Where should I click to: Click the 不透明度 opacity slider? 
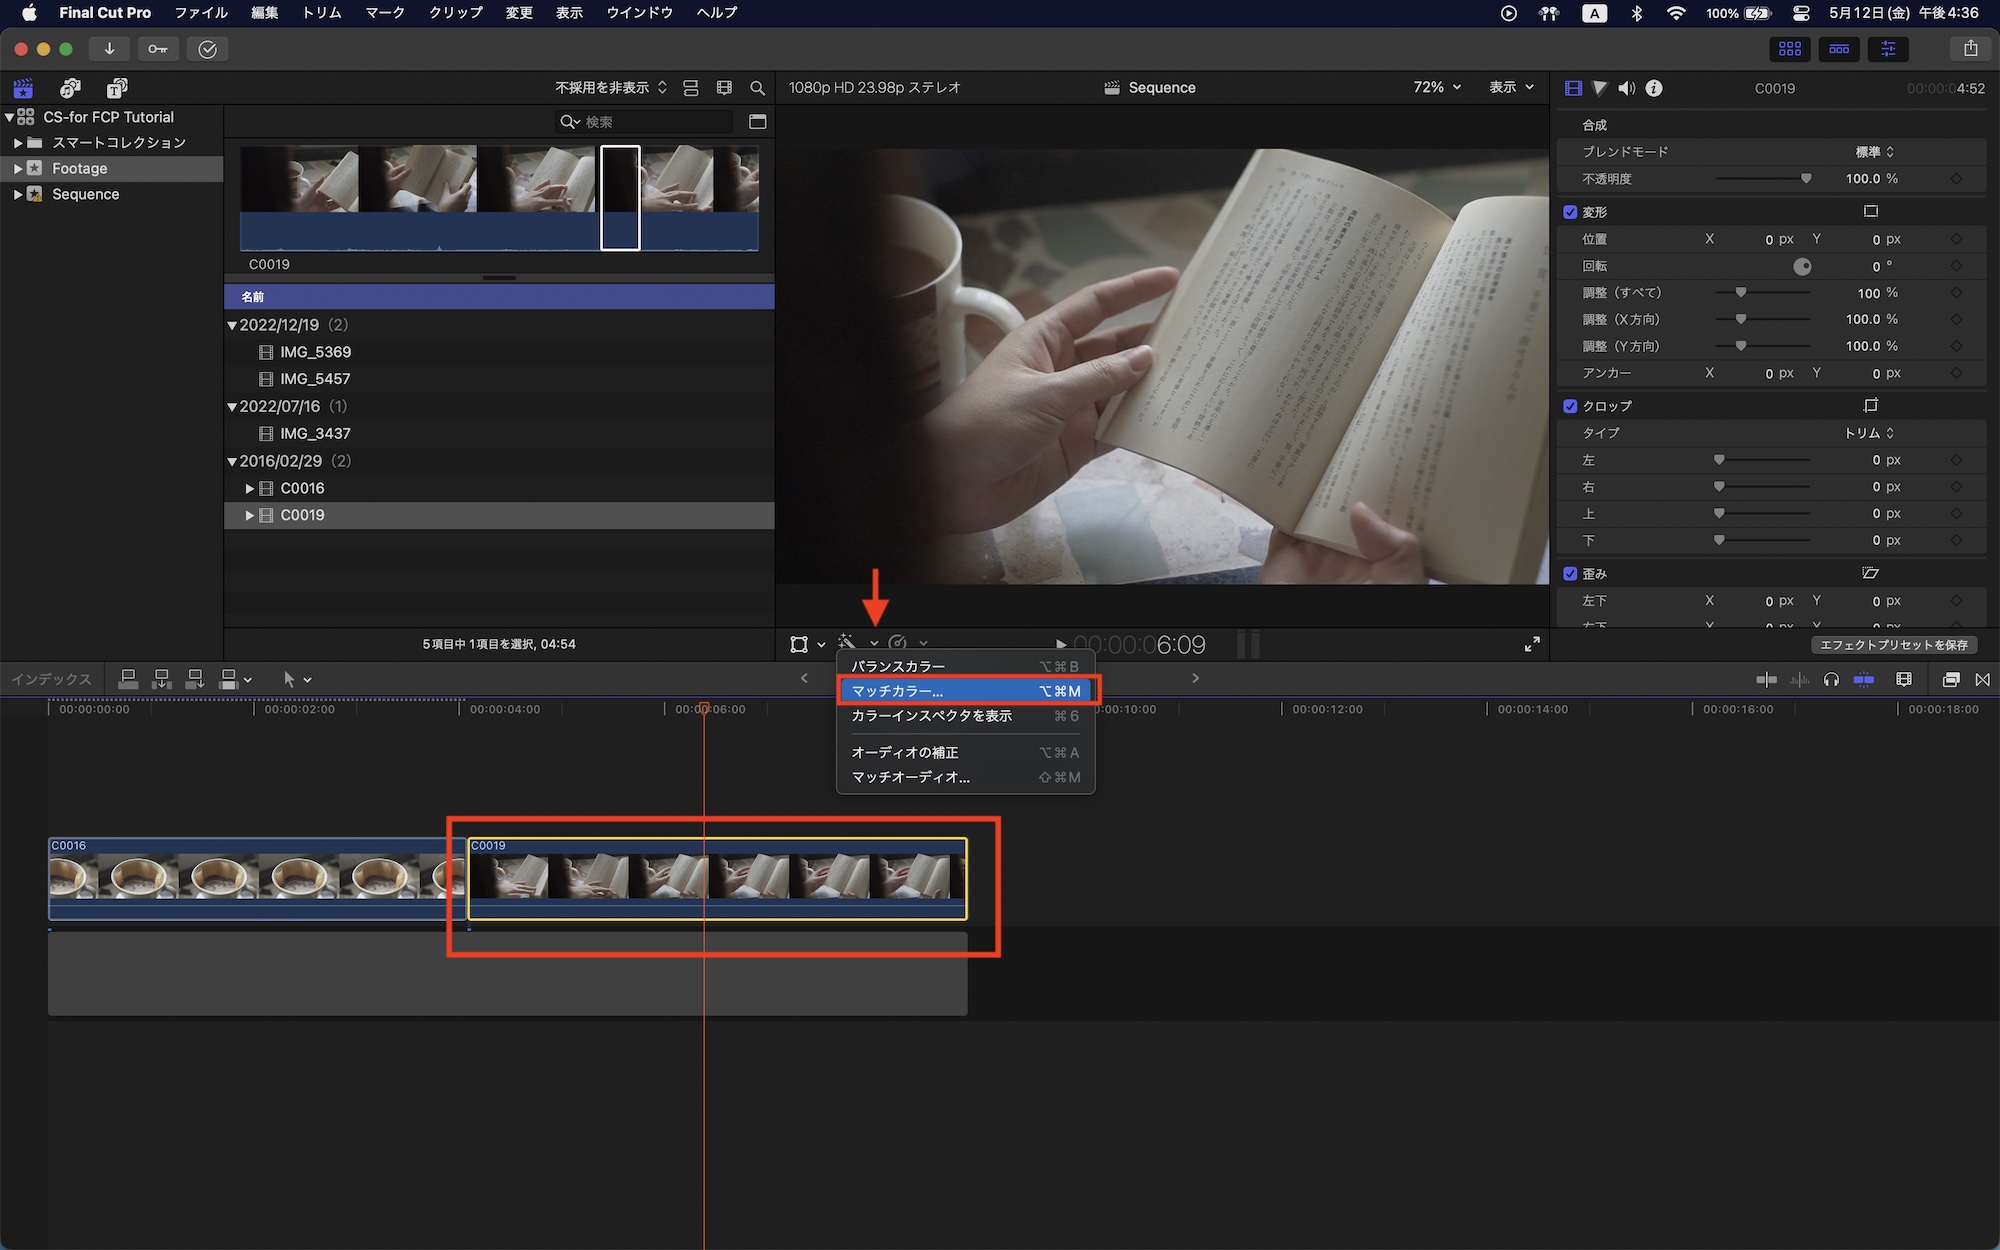point(1762,179)
